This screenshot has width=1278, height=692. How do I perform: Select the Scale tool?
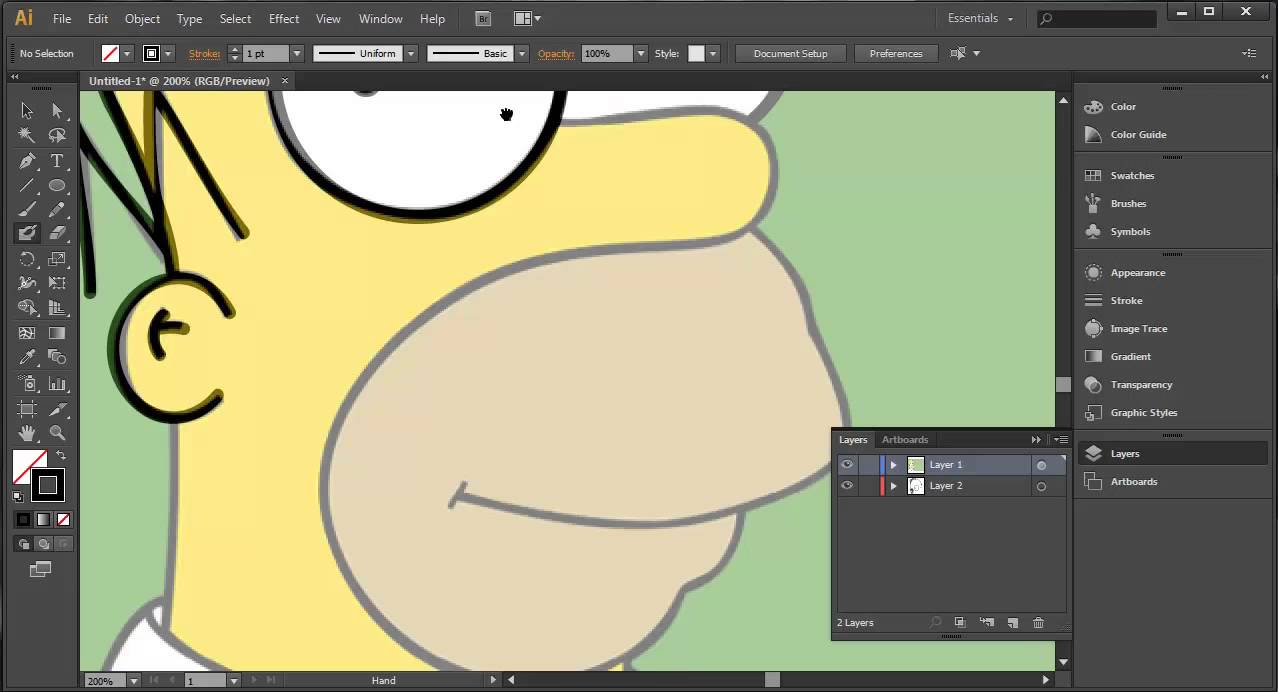pos(57,259)
